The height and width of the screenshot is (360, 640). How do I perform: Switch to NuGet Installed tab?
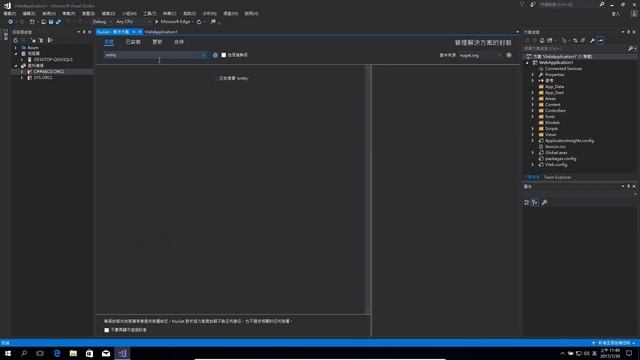133,42
